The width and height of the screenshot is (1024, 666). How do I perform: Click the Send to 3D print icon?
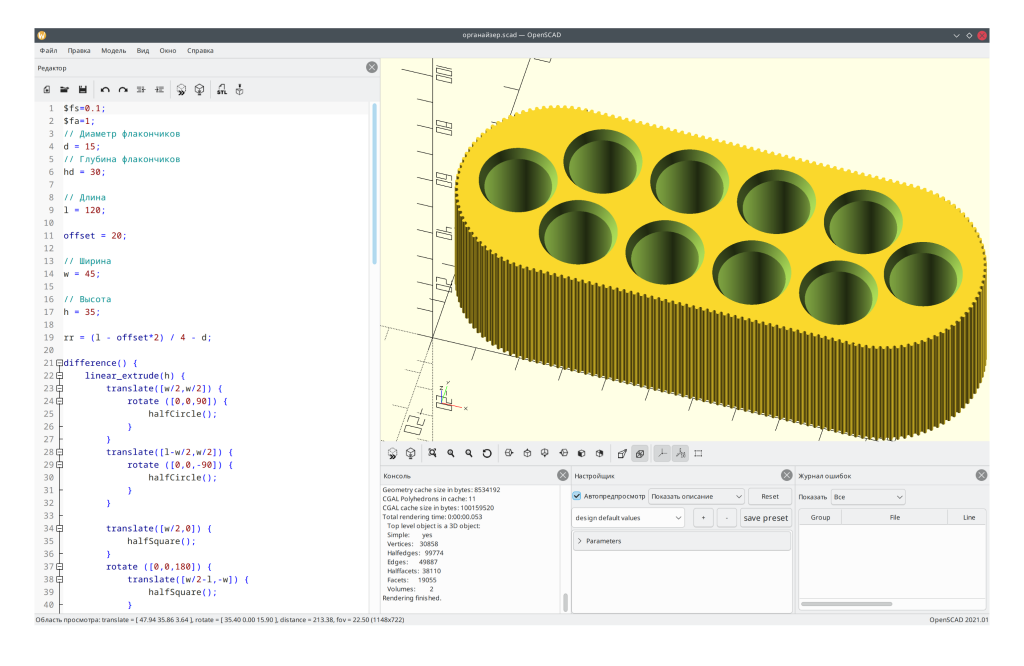(240, 90)
